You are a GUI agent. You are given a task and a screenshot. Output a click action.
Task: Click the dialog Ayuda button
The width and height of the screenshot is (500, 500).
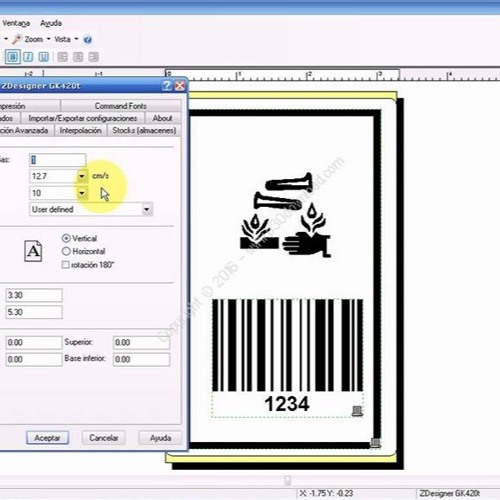click(x=160, y=438)
